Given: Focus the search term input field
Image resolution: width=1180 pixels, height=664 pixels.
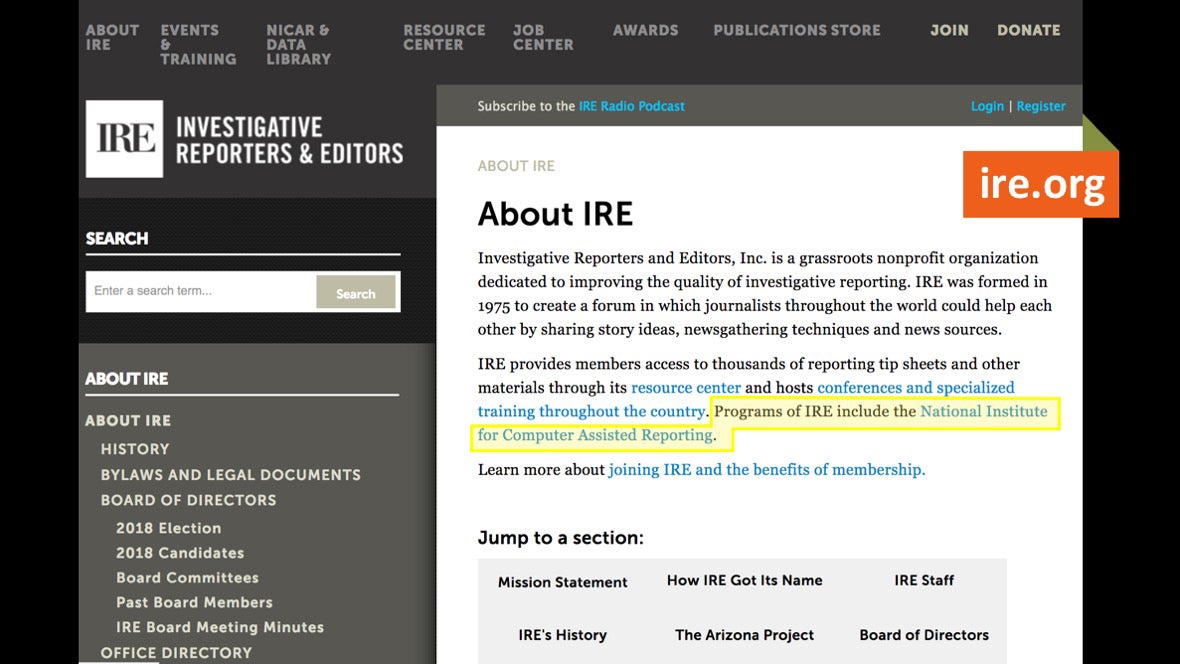Looking at the screenshot, I should pos(201,291).
